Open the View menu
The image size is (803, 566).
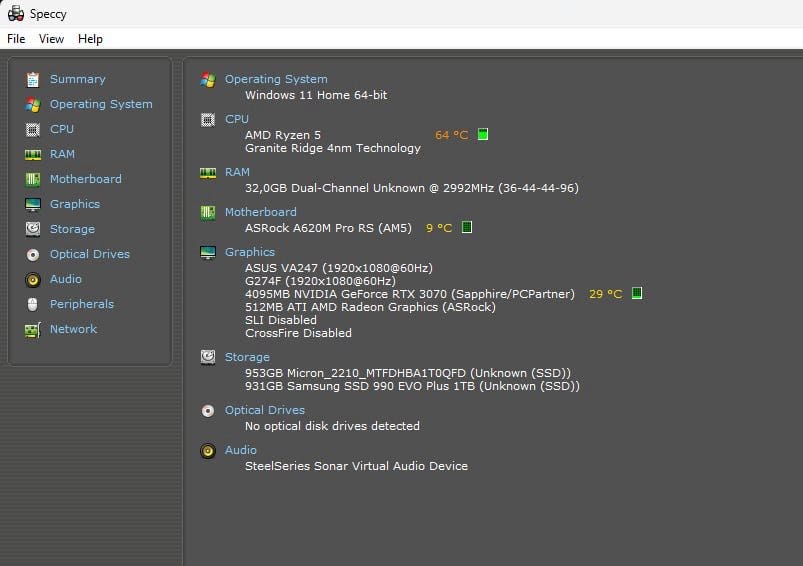coord(51,39)
